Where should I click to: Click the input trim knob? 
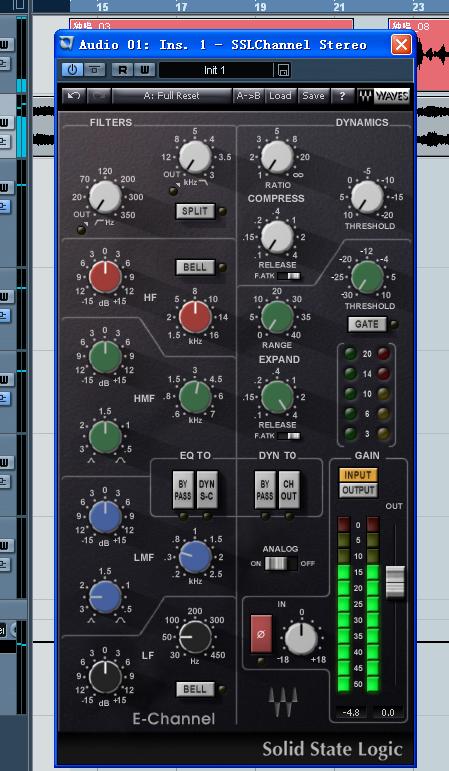click(x=301, y=638)
